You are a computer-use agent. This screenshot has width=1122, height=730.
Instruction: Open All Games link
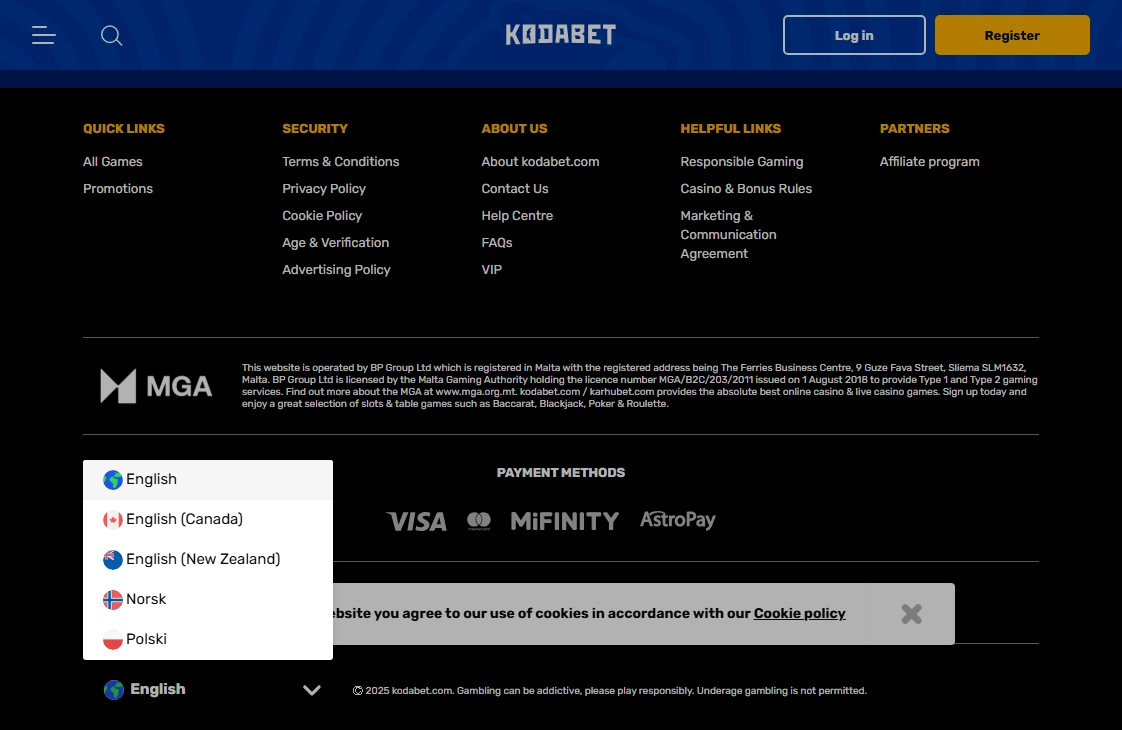(112, 162)
